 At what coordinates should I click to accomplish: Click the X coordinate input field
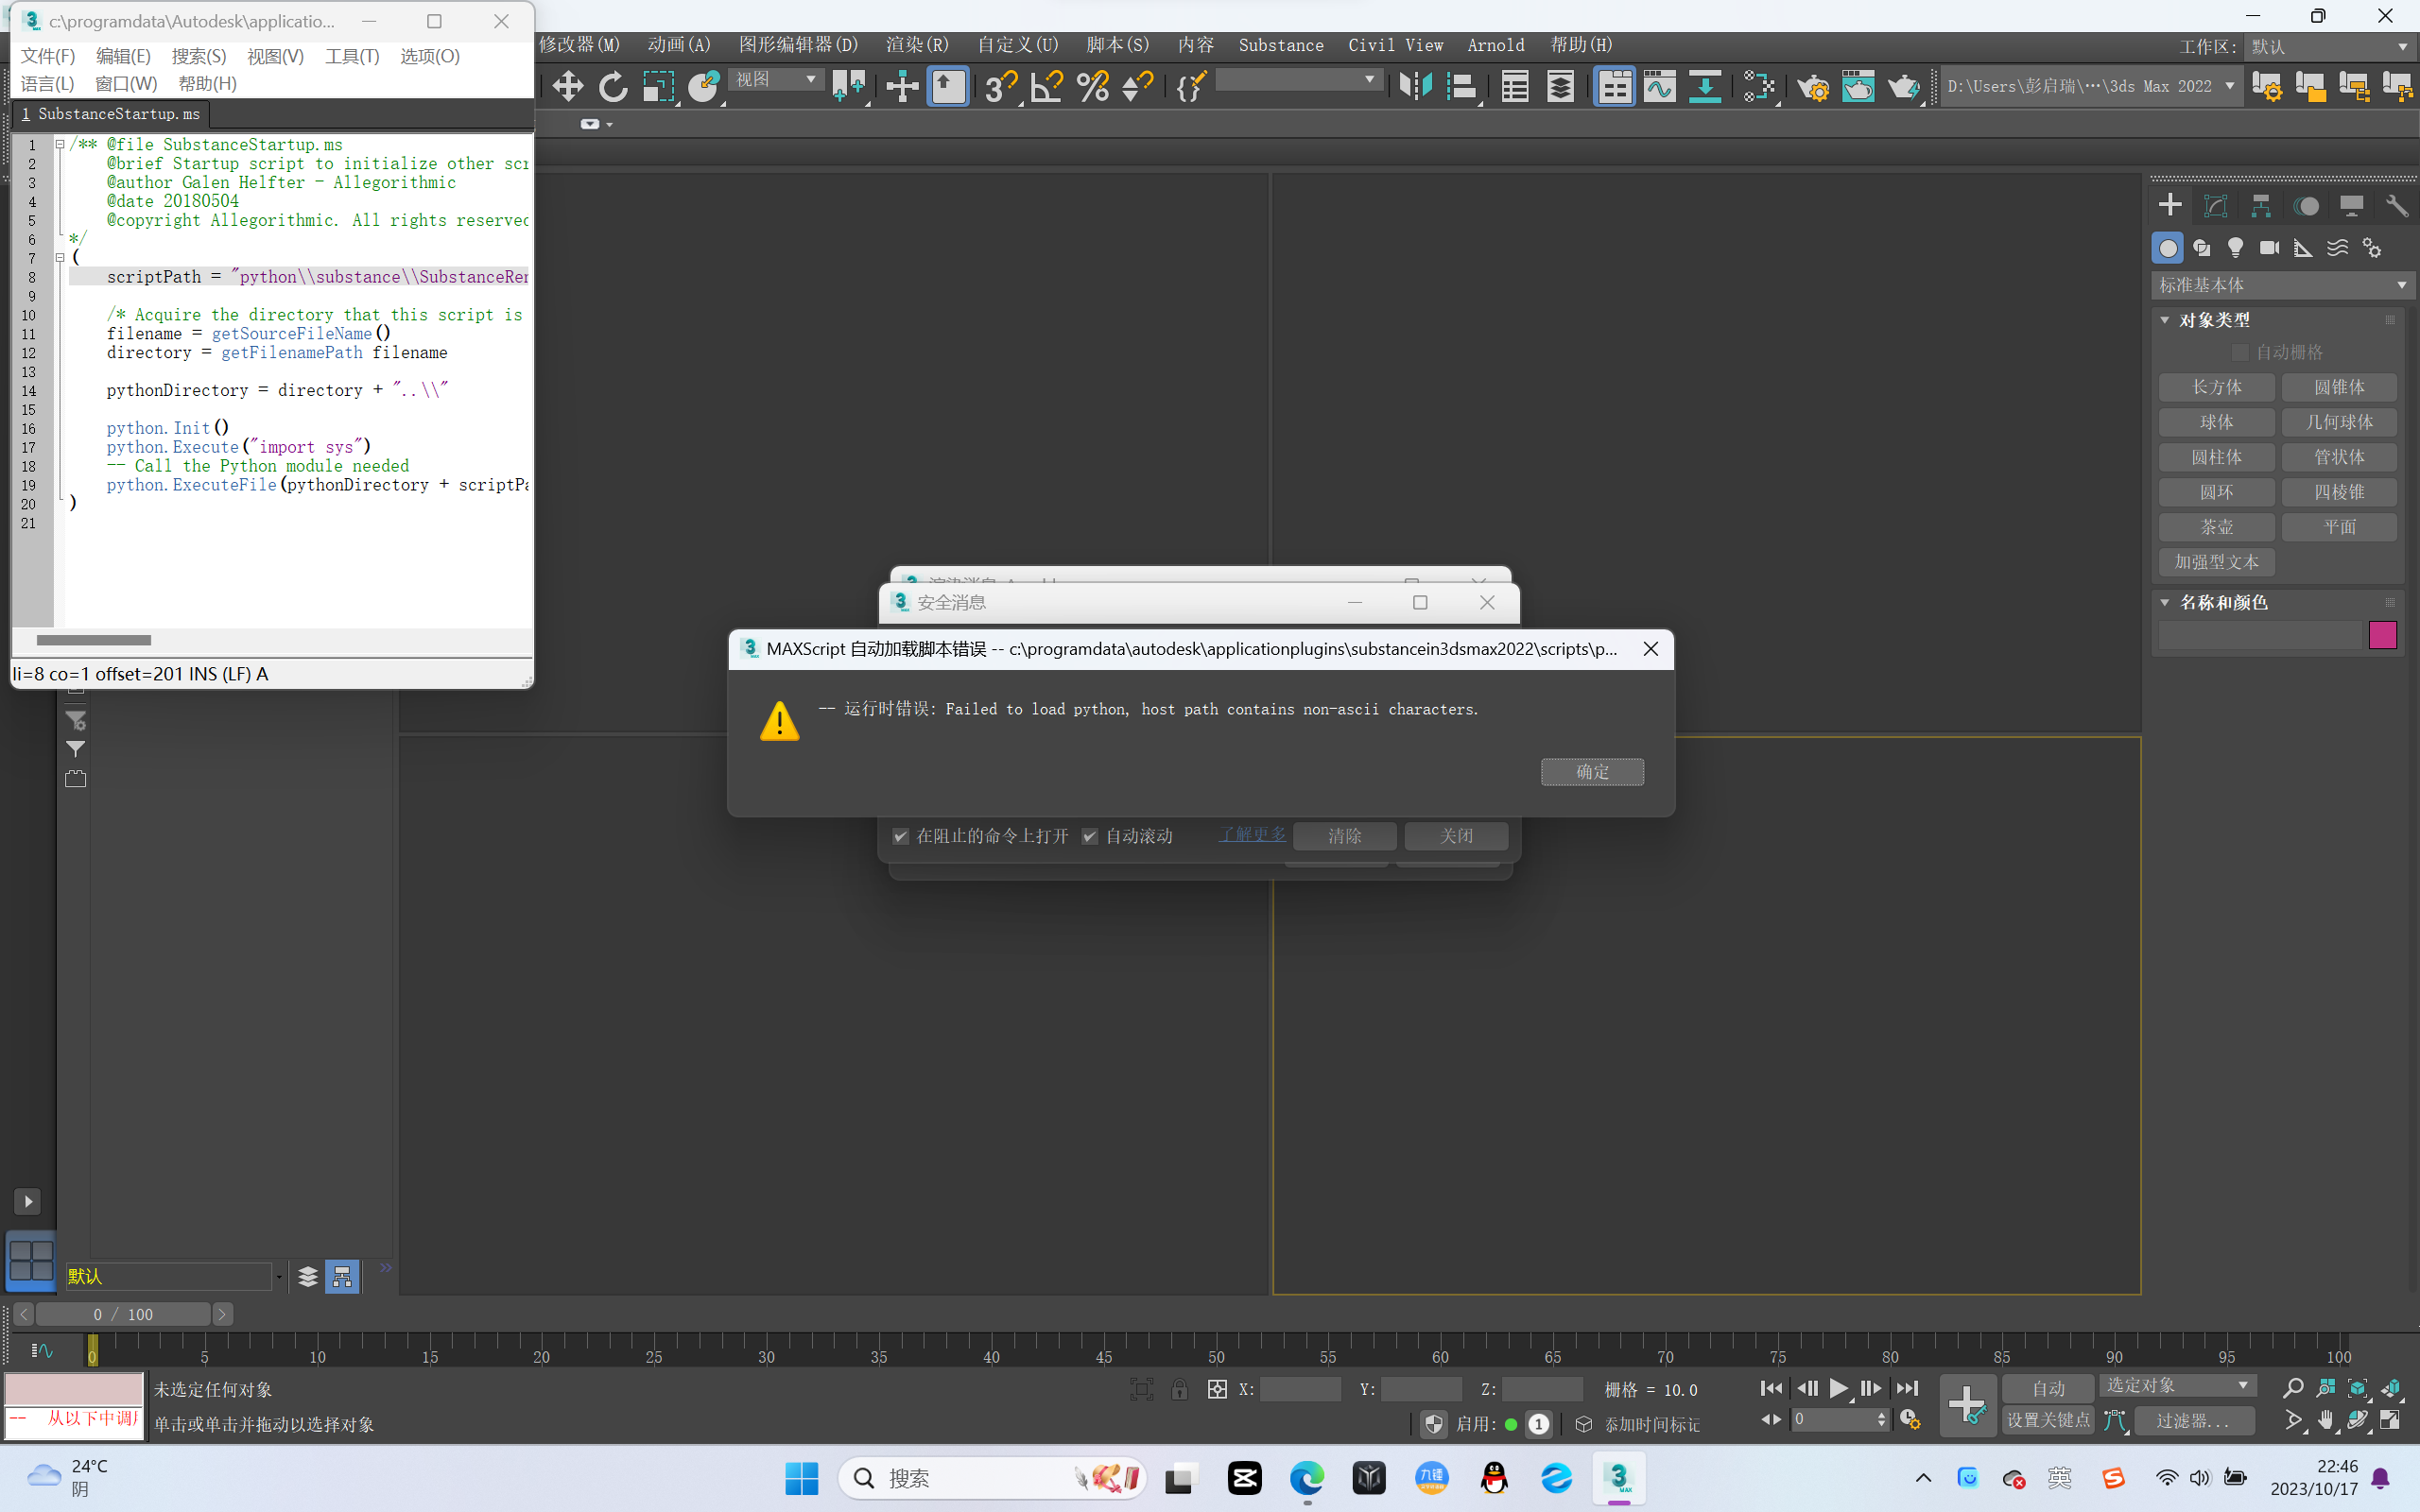pos(1299,1389)
